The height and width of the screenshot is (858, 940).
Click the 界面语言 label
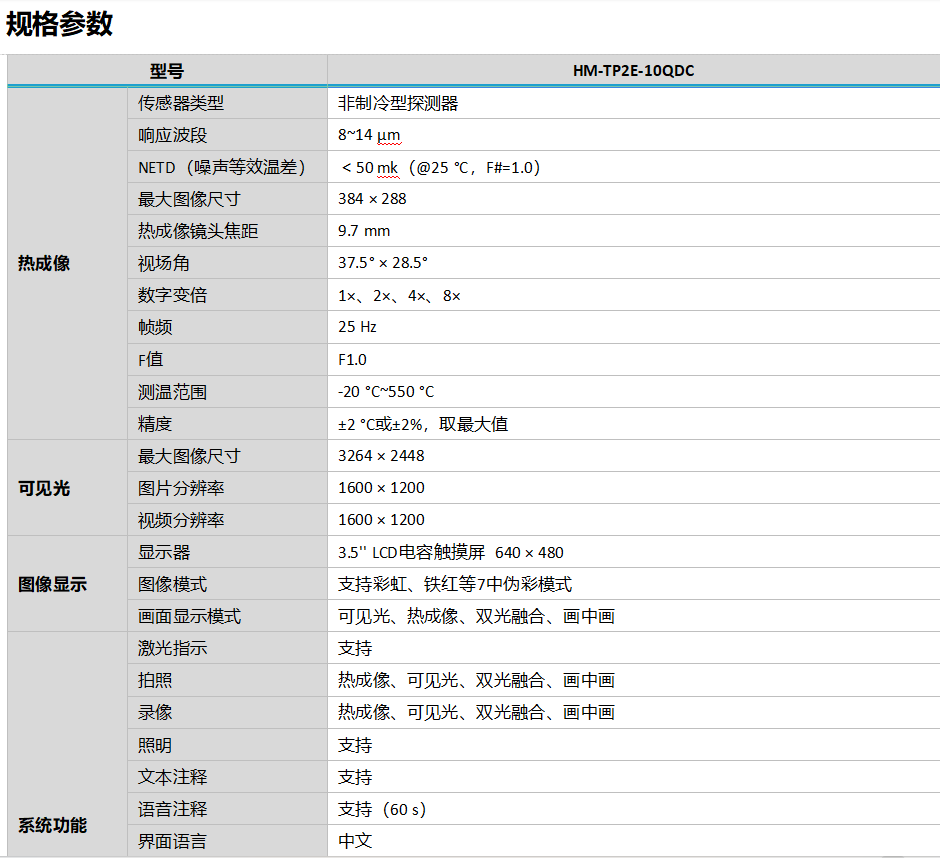click(173, 841)
